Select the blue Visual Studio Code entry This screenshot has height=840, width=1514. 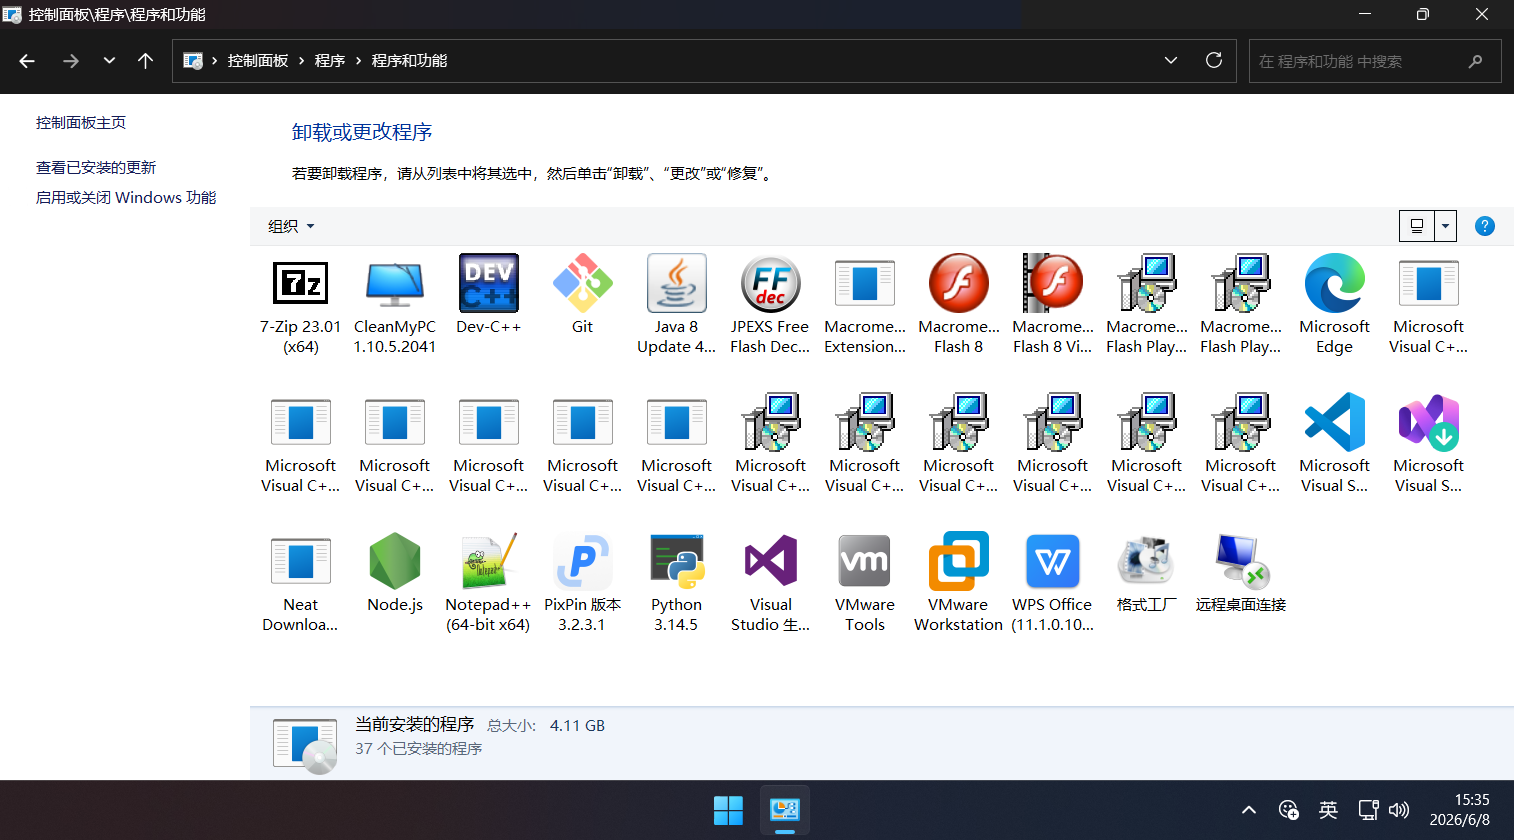tap(1335, 443)
